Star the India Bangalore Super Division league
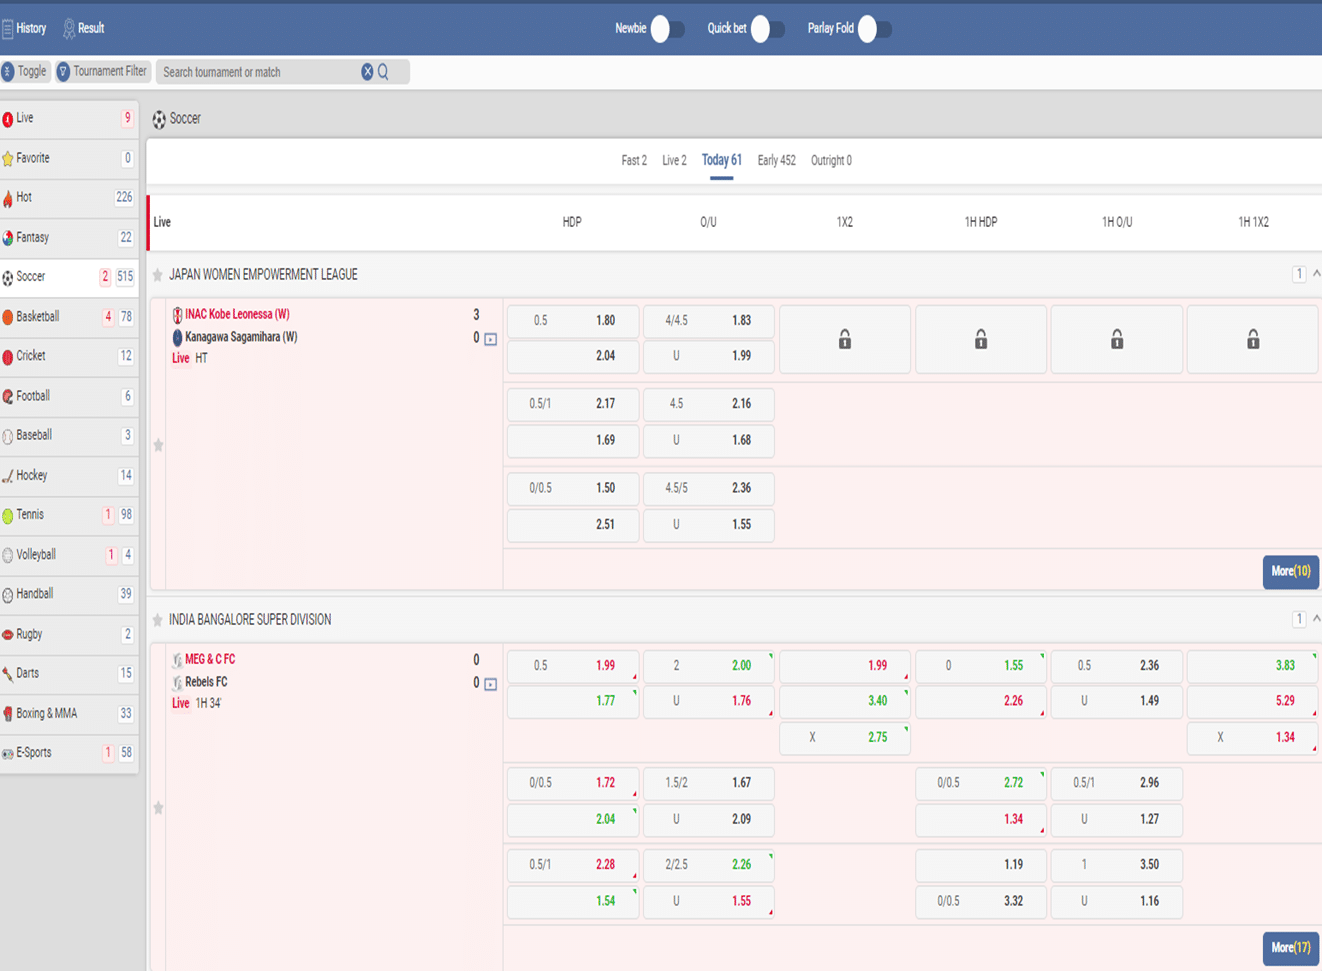The width and height of the screenshot is (1322, 971). 157,620
